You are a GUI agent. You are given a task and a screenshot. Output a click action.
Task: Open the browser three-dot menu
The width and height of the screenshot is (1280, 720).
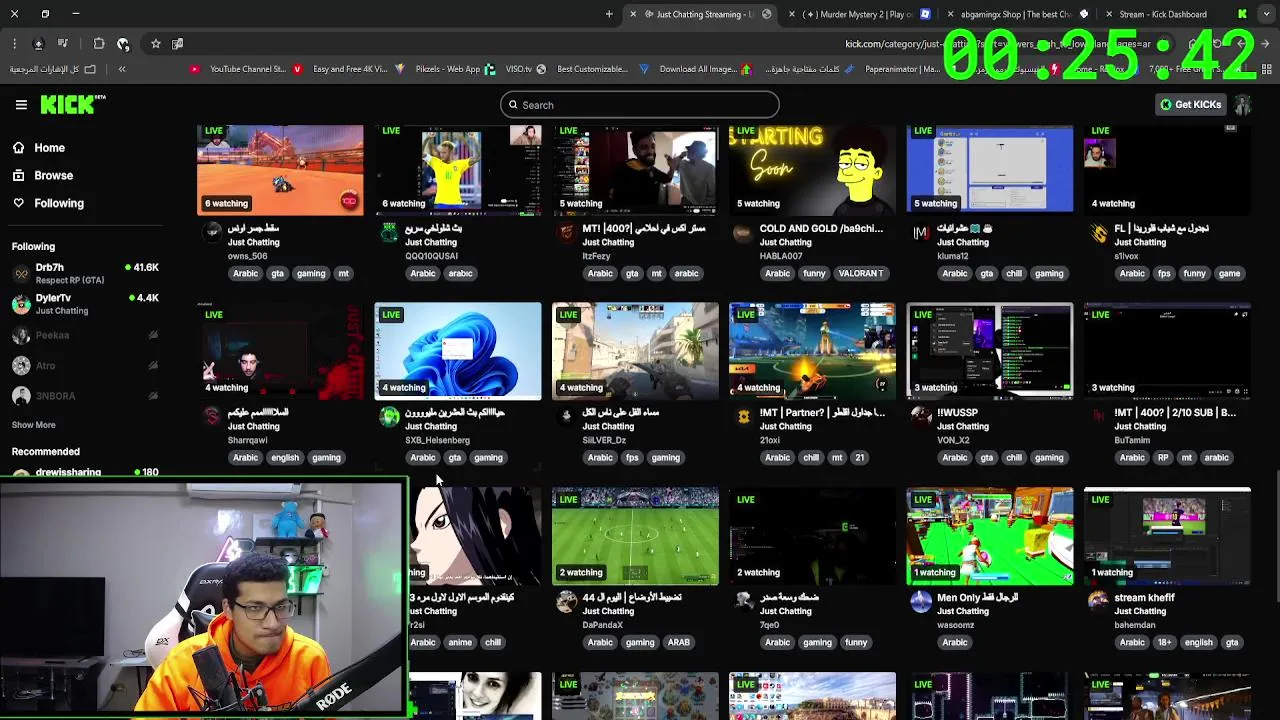[14, 44]
